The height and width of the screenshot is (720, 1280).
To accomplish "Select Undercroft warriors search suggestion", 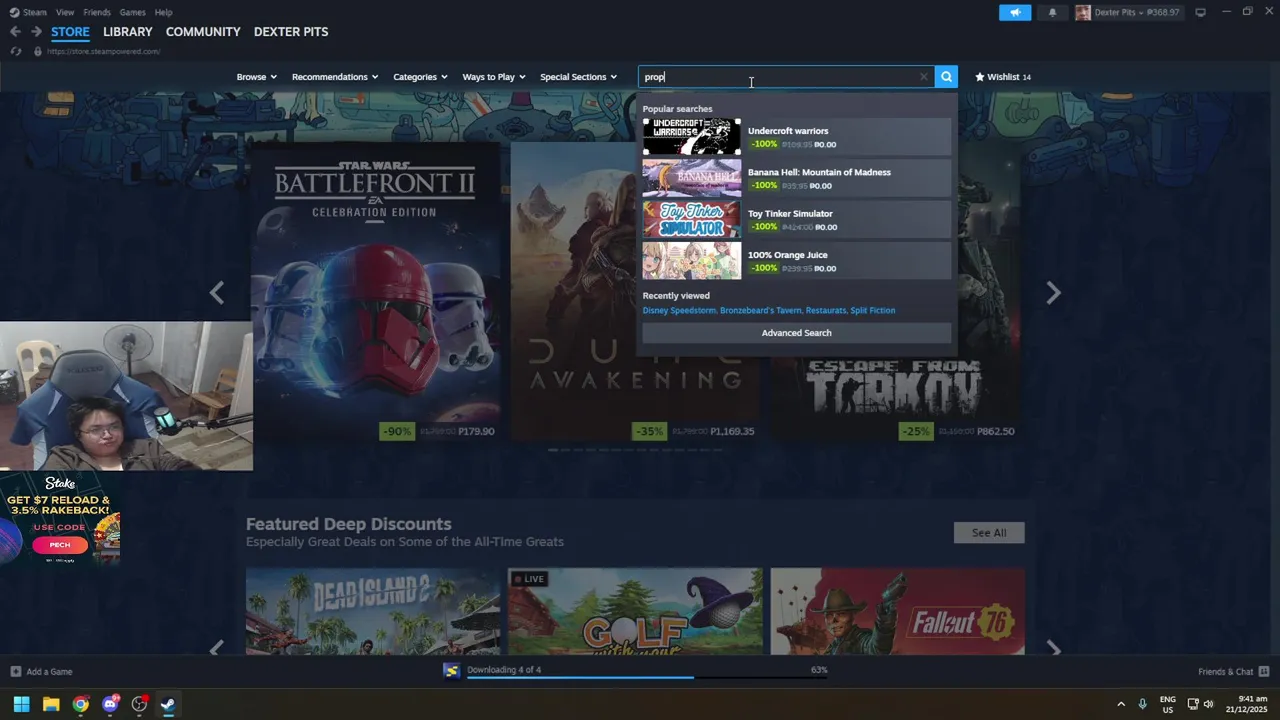I will click(x=796, y=137).
